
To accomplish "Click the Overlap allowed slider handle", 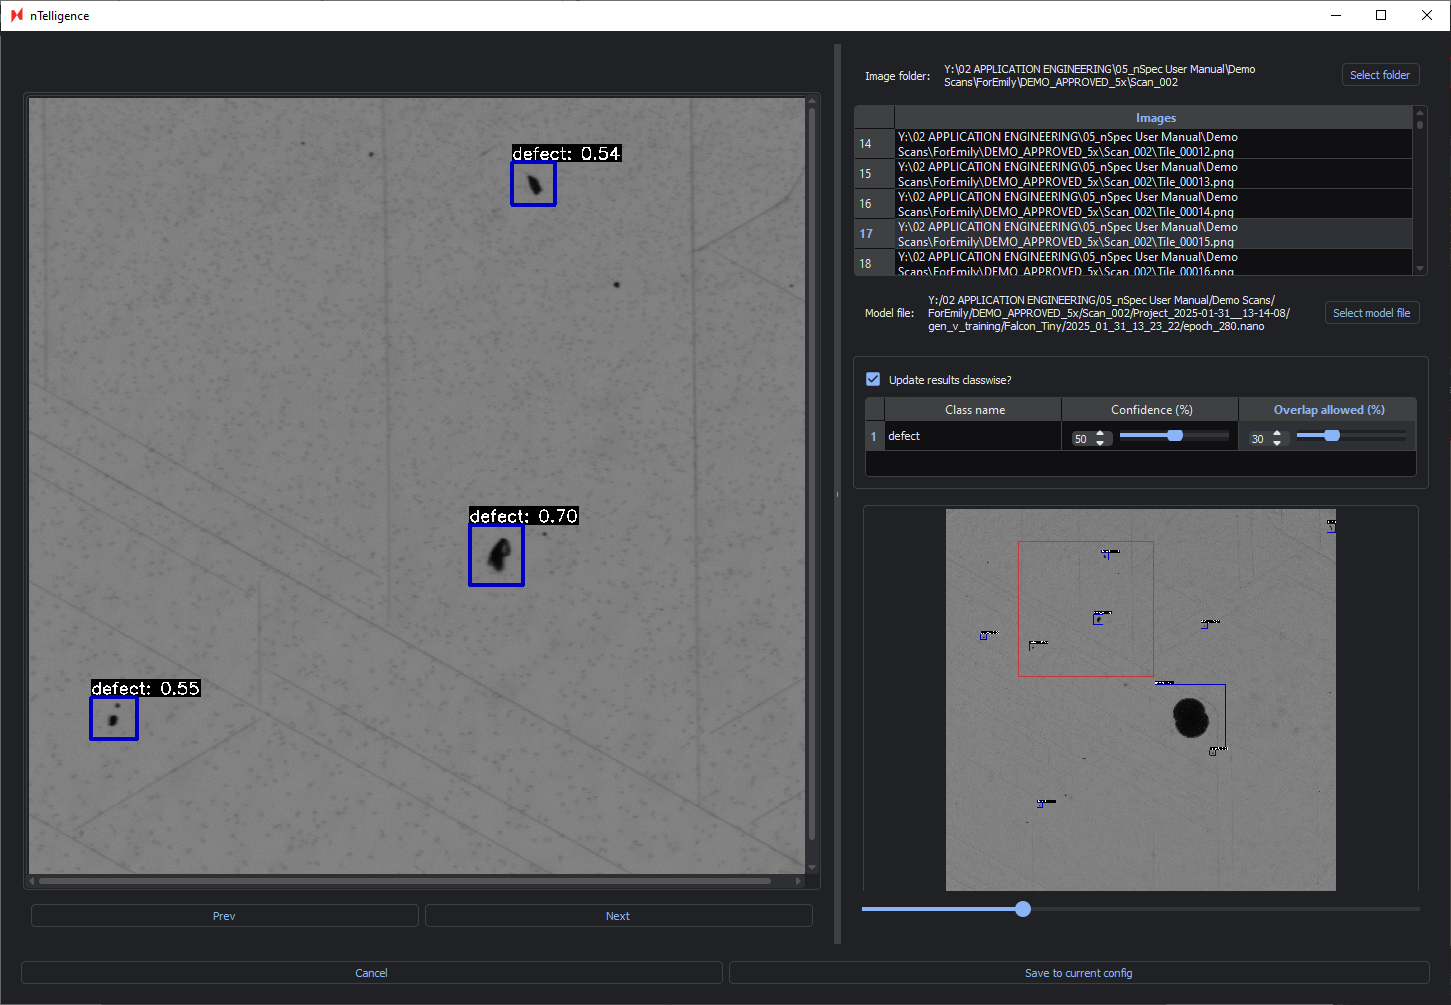I will point(1332,435).
